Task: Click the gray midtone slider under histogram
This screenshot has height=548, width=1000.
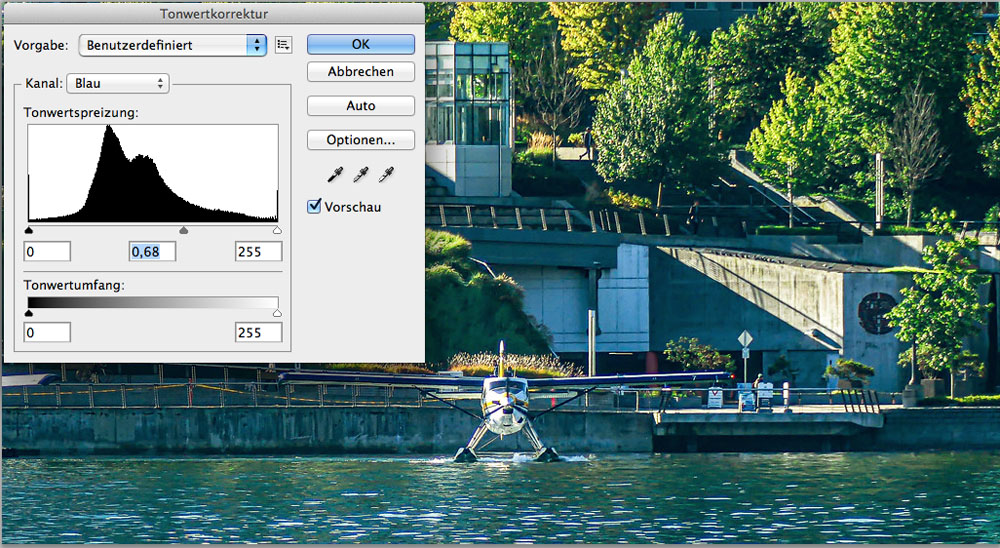Action: pyautogui.click(x=183, y=230)
